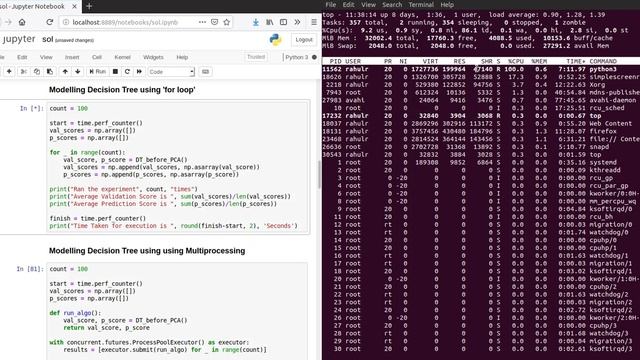Open the terminal View menu
Viewport: 640px width, 360px height.
click(x=368, y=5)
